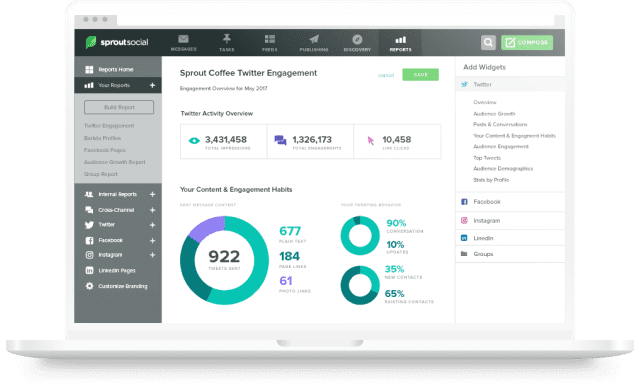Click the Cross-Channel chat icon
This screenshot has height=392, width=640.
pos(89,210)
